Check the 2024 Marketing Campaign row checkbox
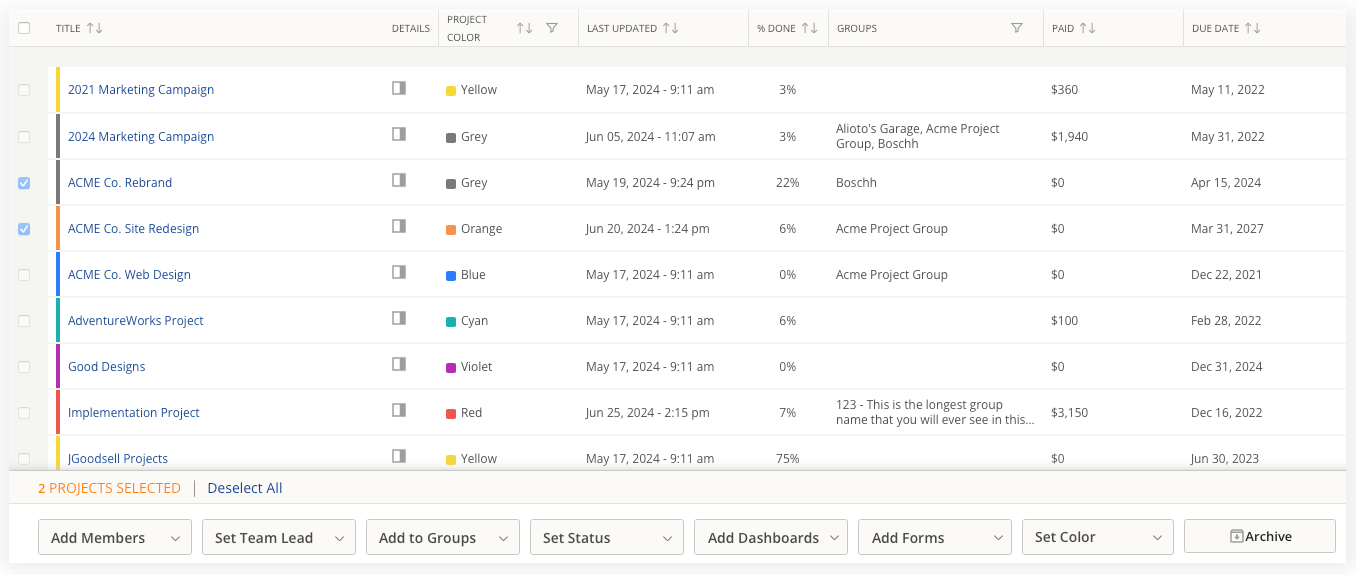 (x=24, y=137)
